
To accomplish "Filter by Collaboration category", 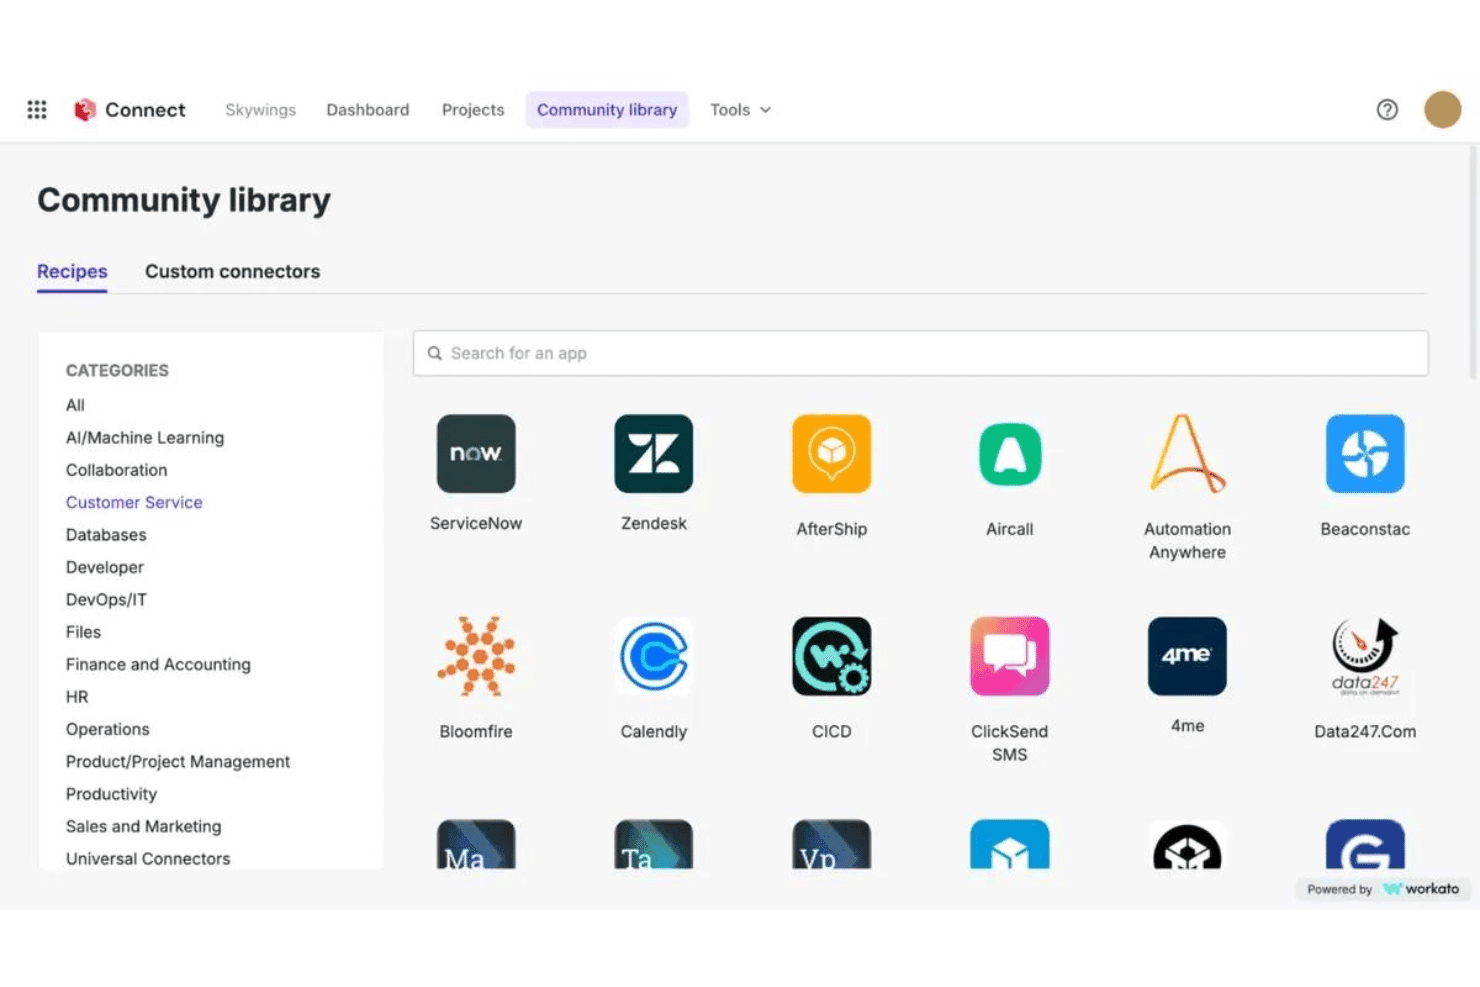I will coord(117,470).
